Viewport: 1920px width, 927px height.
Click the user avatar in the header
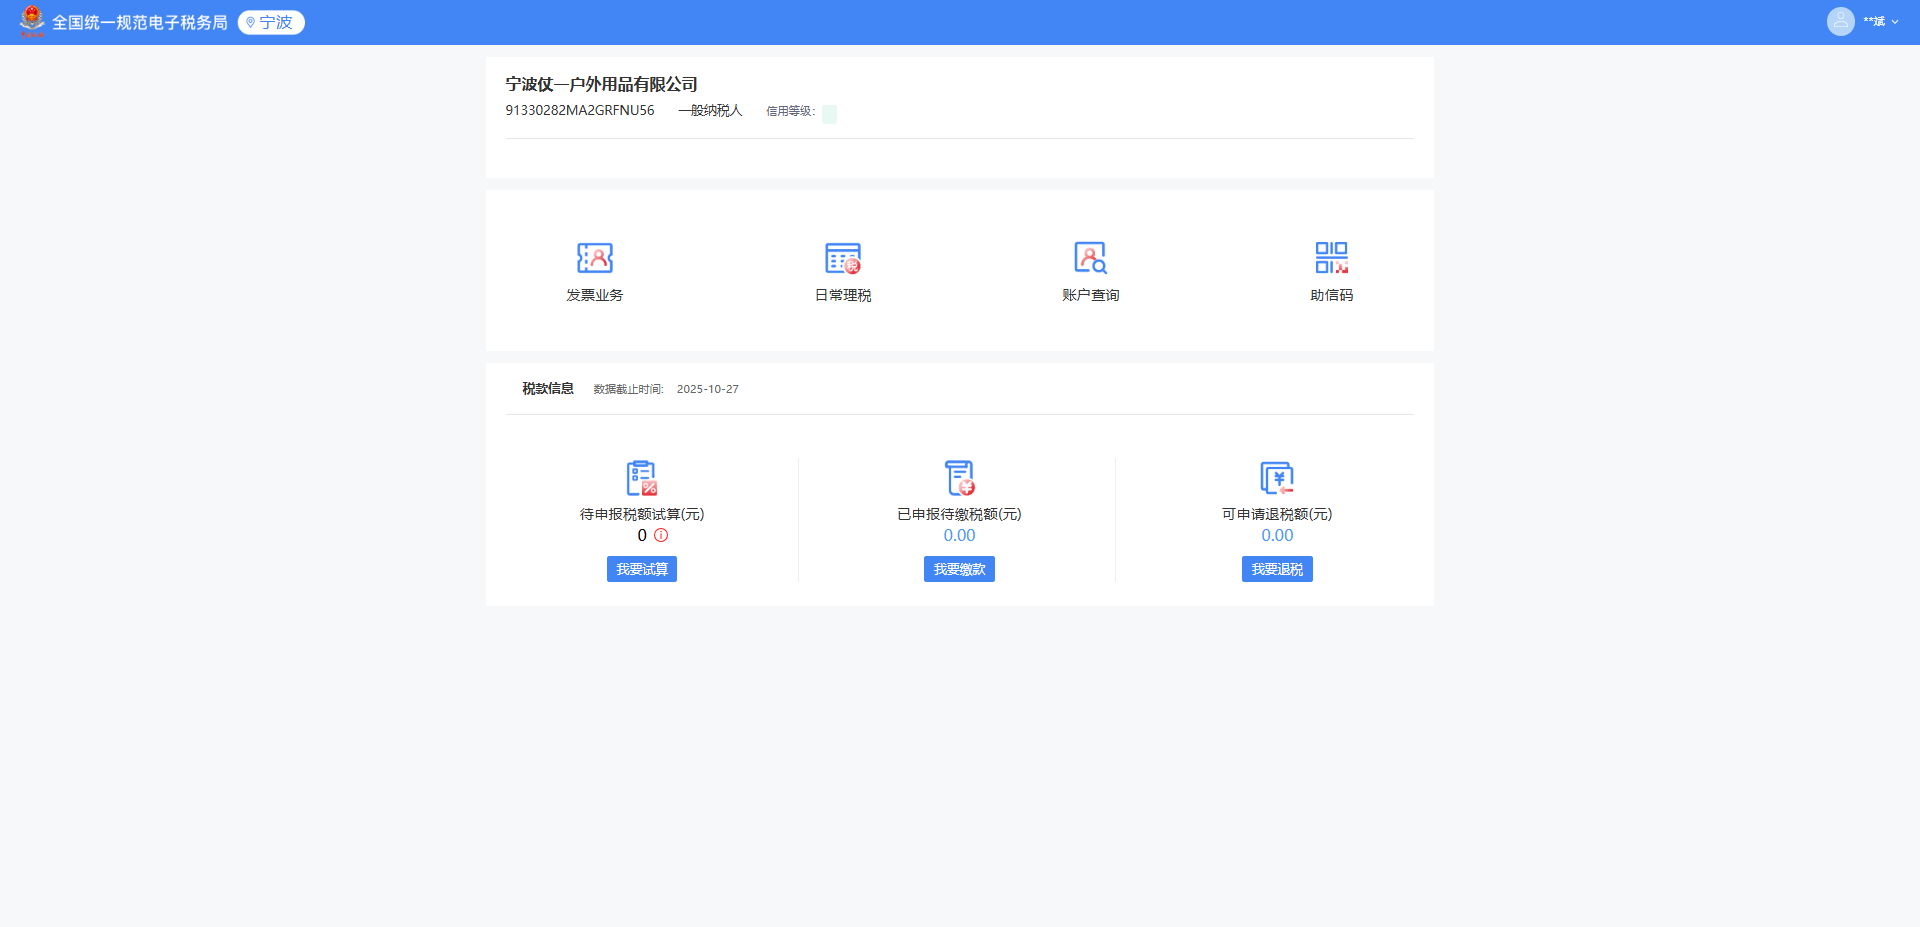(x=1840, y=21)
